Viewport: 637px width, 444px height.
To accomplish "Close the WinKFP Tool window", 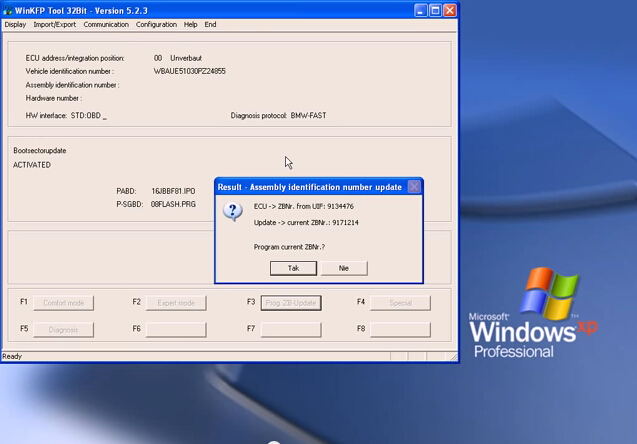I will click(450, 11).
